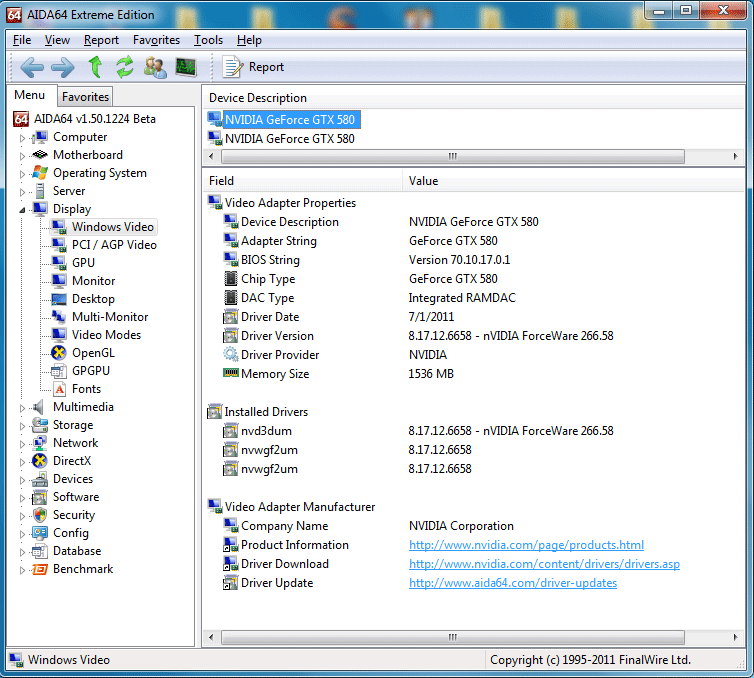The width and height of the screenshot is (754, 678).
Task: Open the system monitor chip icon
Action: (x=186, y=67)
